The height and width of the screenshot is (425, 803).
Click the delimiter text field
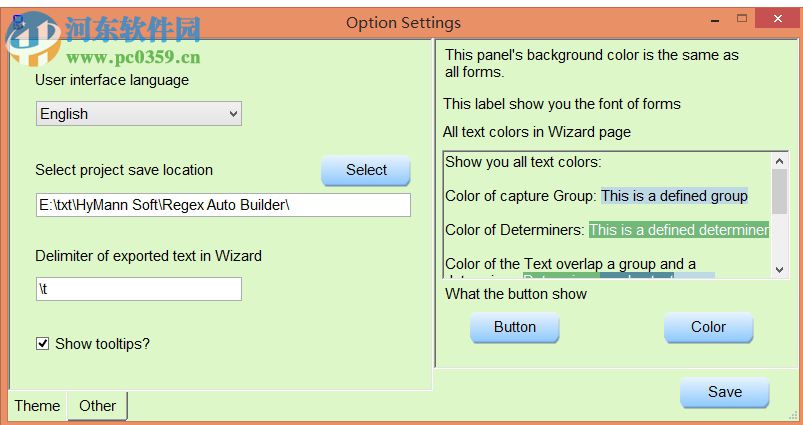tap(138, 289)
